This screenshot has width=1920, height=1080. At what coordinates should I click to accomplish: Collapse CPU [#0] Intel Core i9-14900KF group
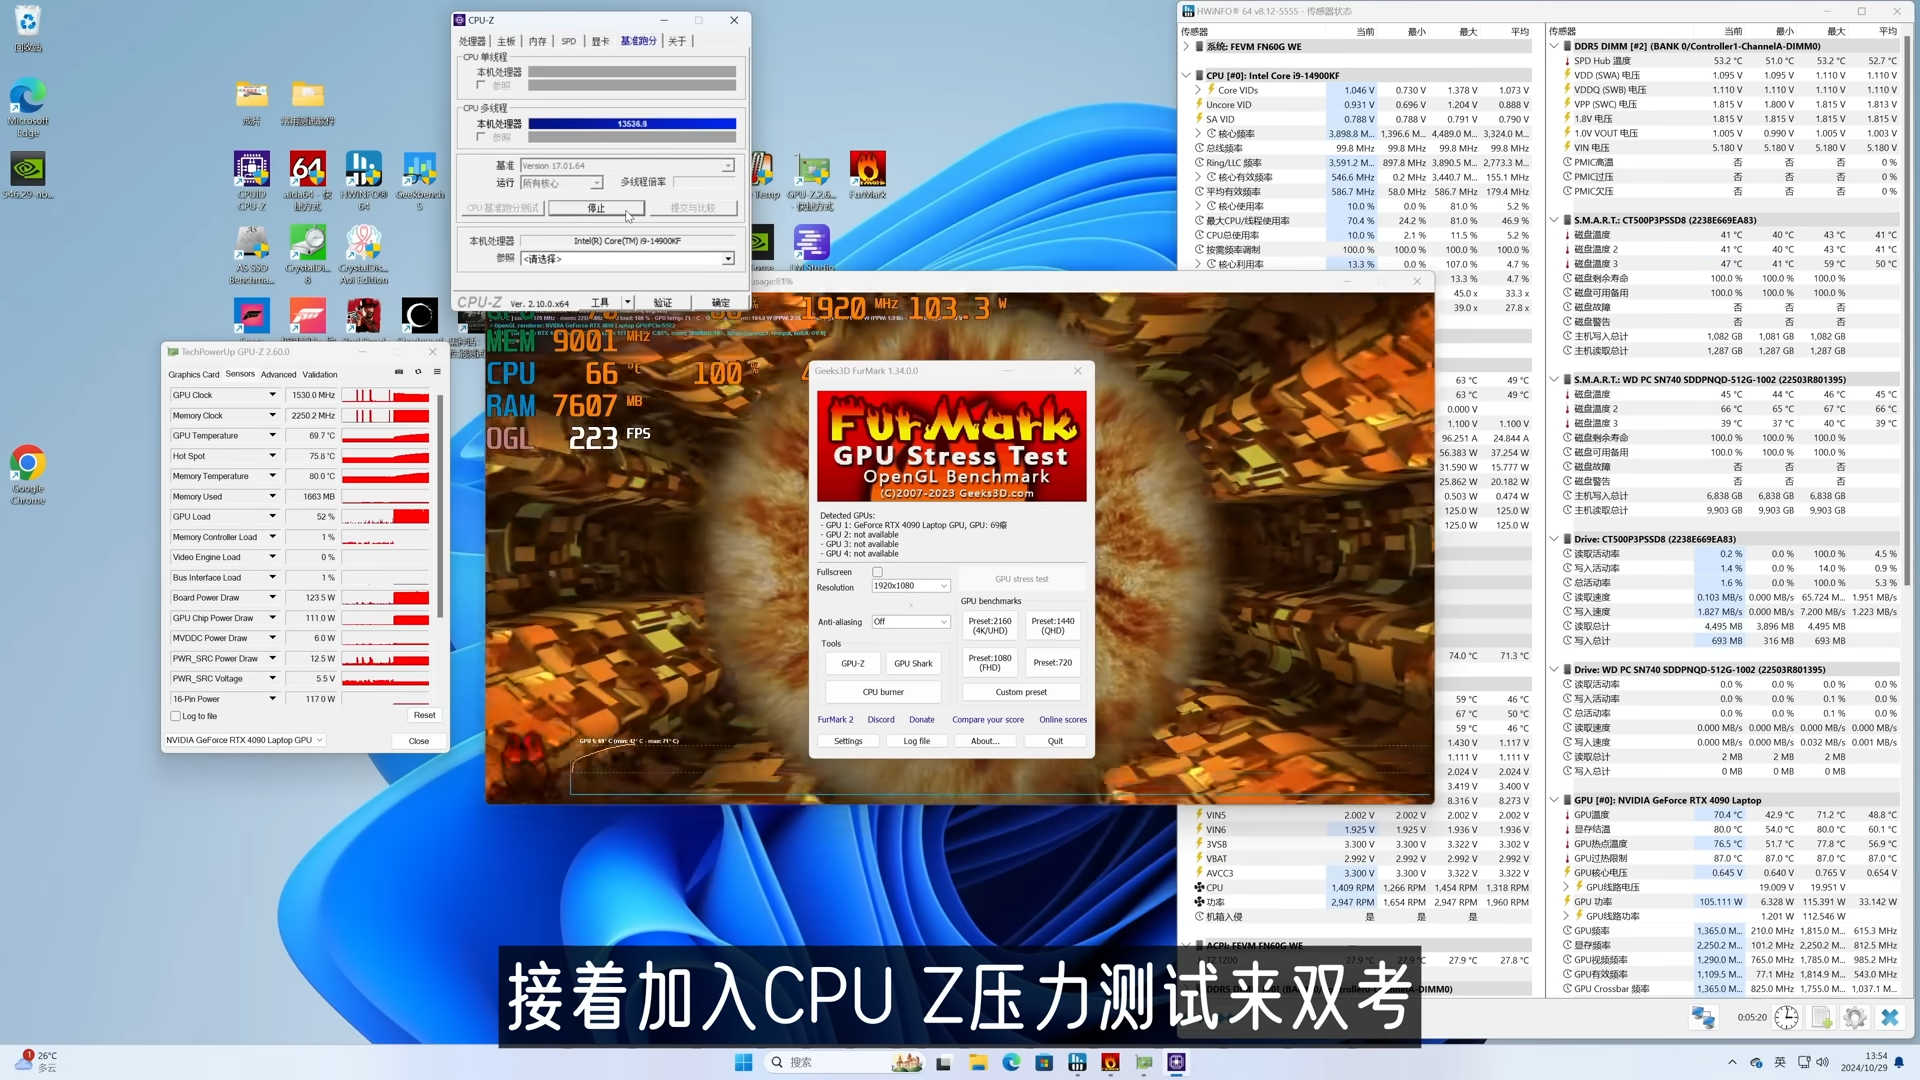[x=1186, y=75]
